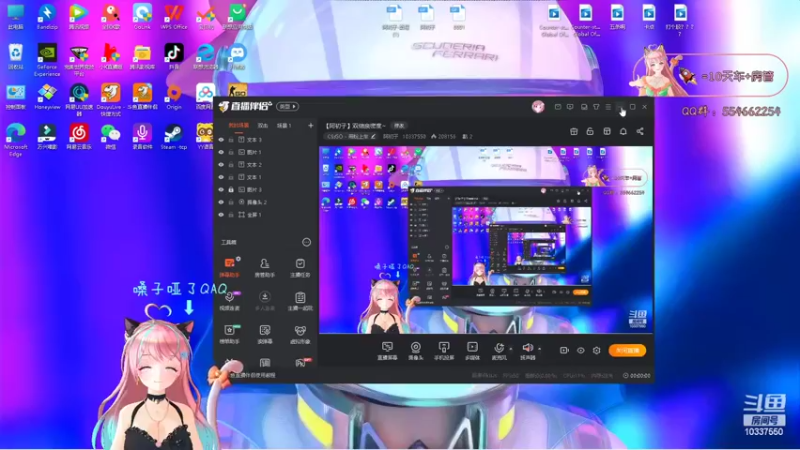Expand speaker options arrow

[x=539, y=349]
